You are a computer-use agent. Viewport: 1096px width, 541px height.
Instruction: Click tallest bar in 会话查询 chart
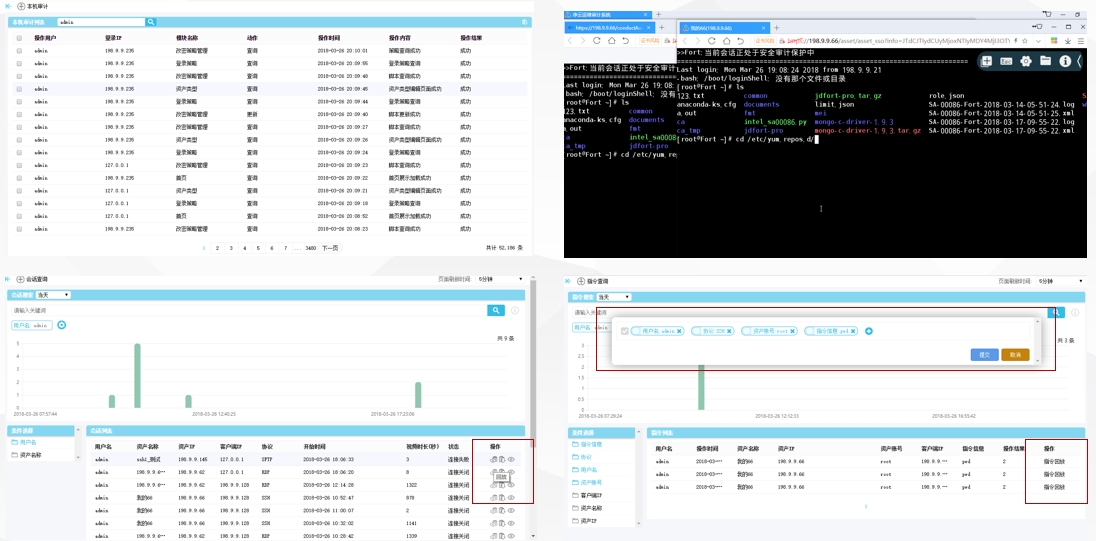pyautogui.click(x=138, y=376)
